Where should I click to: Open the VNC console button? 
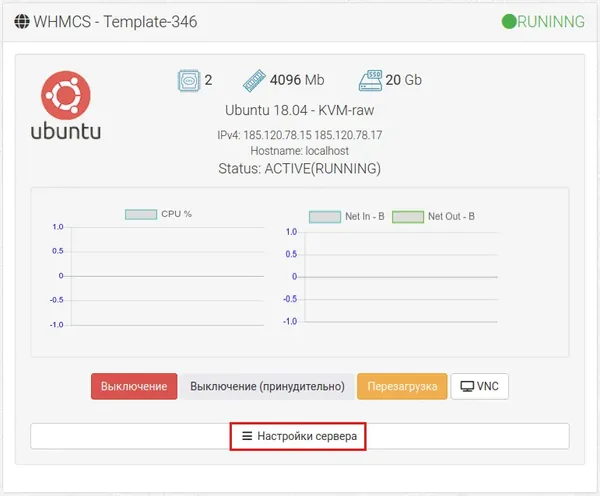479,386
